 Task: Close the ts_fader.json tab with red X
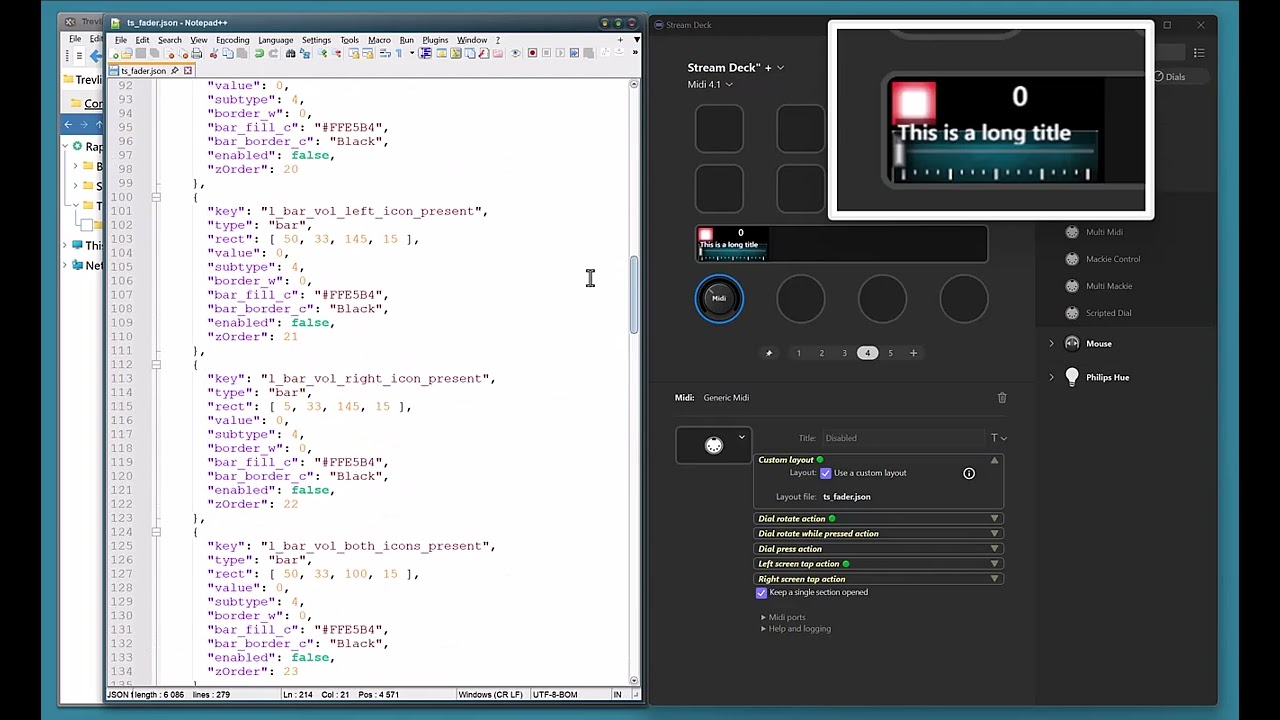[x=187, y=71]
